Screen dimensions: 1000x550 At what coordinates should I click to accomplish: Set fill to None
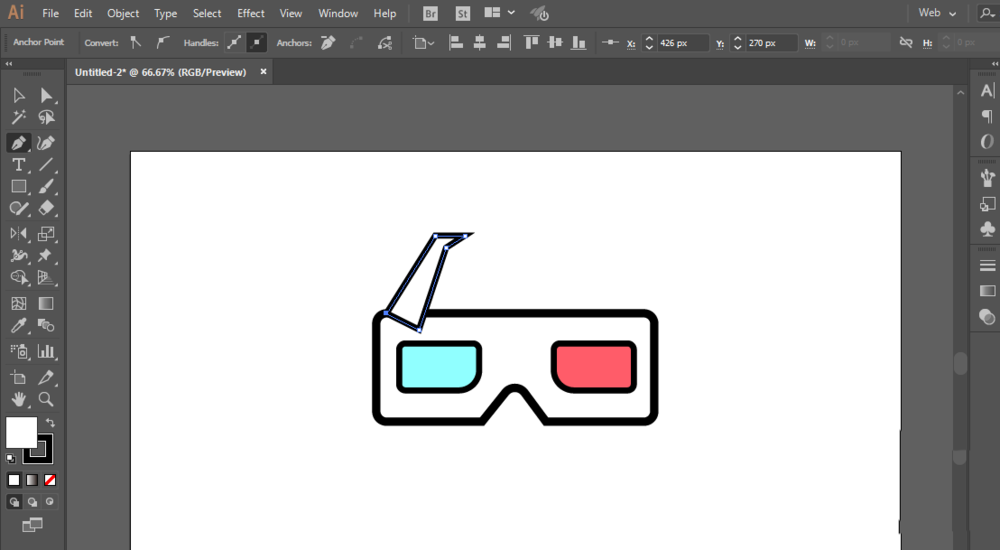click(50, 480)
